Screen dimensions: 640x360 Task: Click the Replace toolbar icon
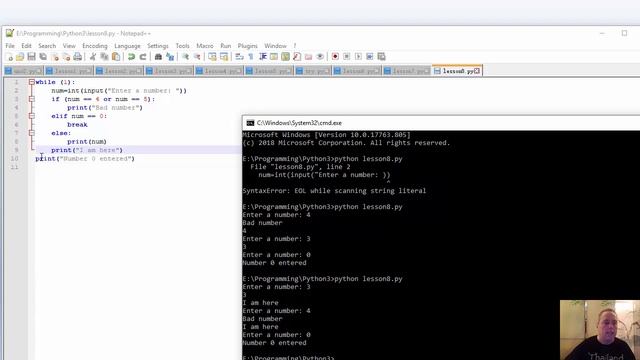tap(170, 57)
